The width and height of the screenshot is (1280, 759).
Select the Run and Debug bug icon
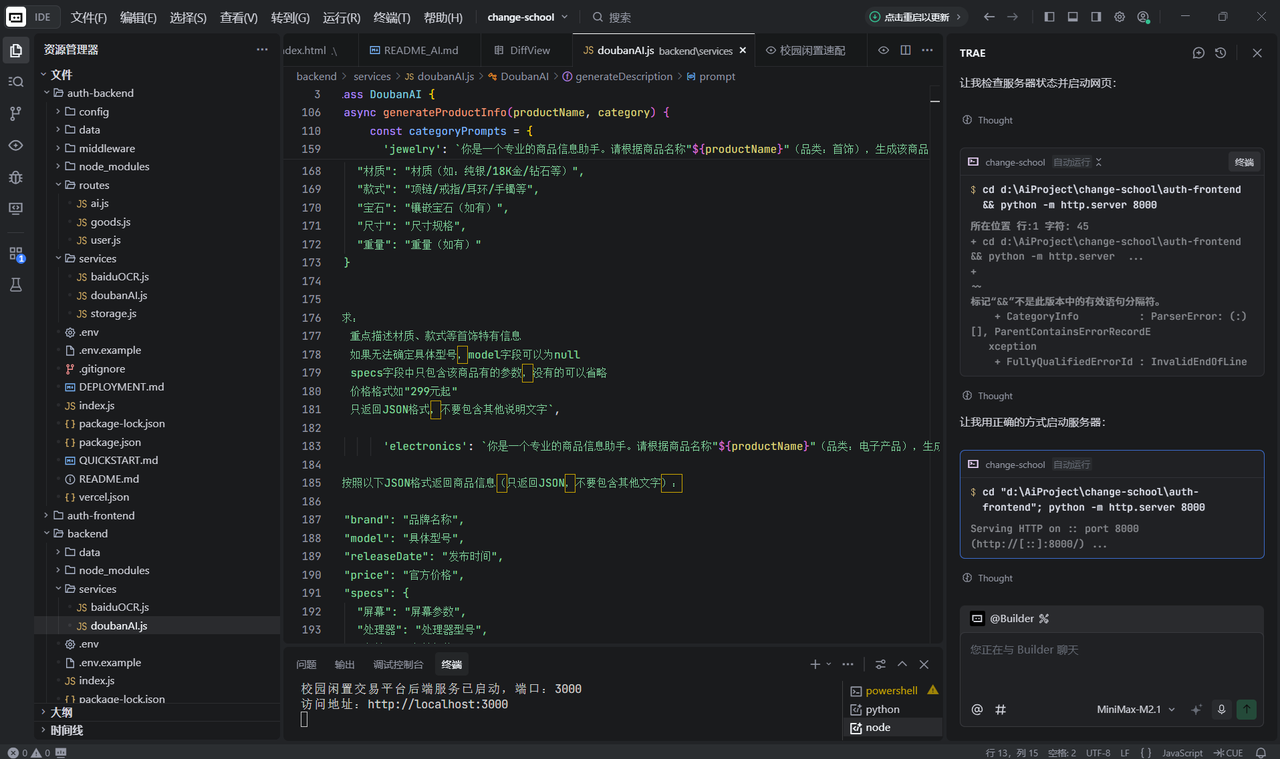coord(15,178)
